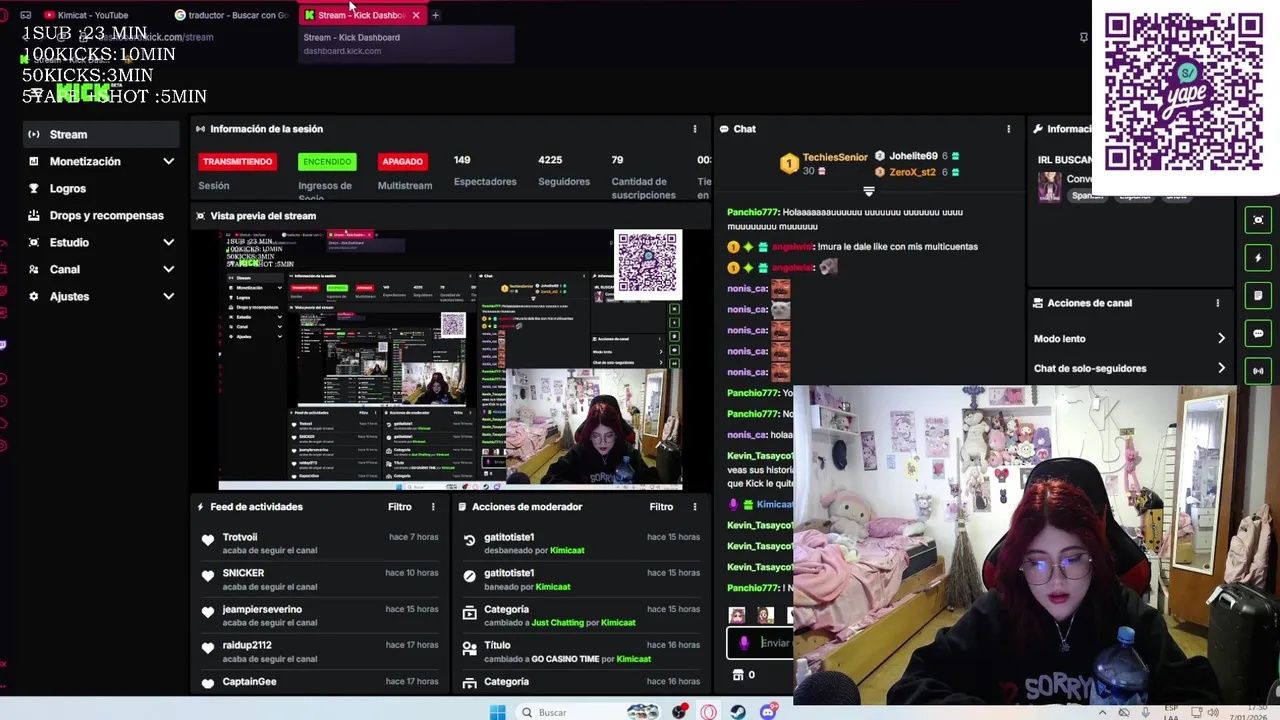Click the purple emote icon in chat input
Screen dimensions: 1280x720
click(x=743, y=643)
